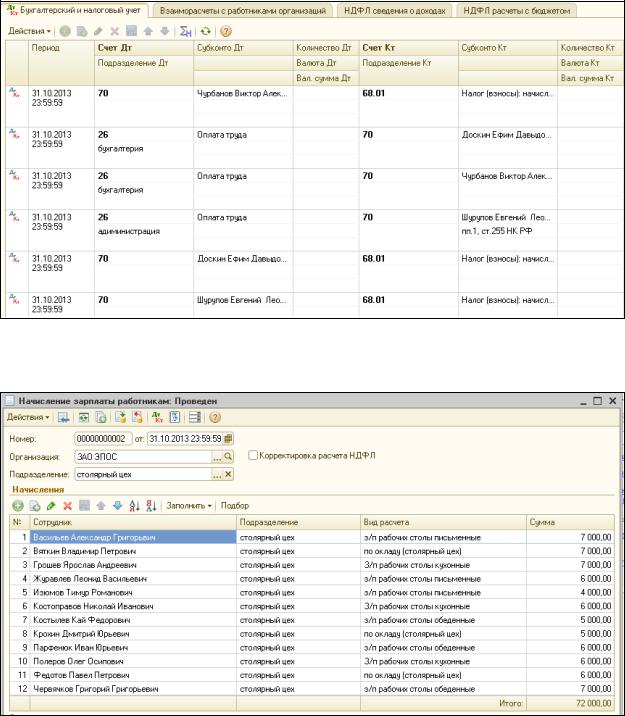The height and width of the screenshot is (716, 625).
Task: Click the ЗАО ЭПОС organization field
Action: (143, 457)
